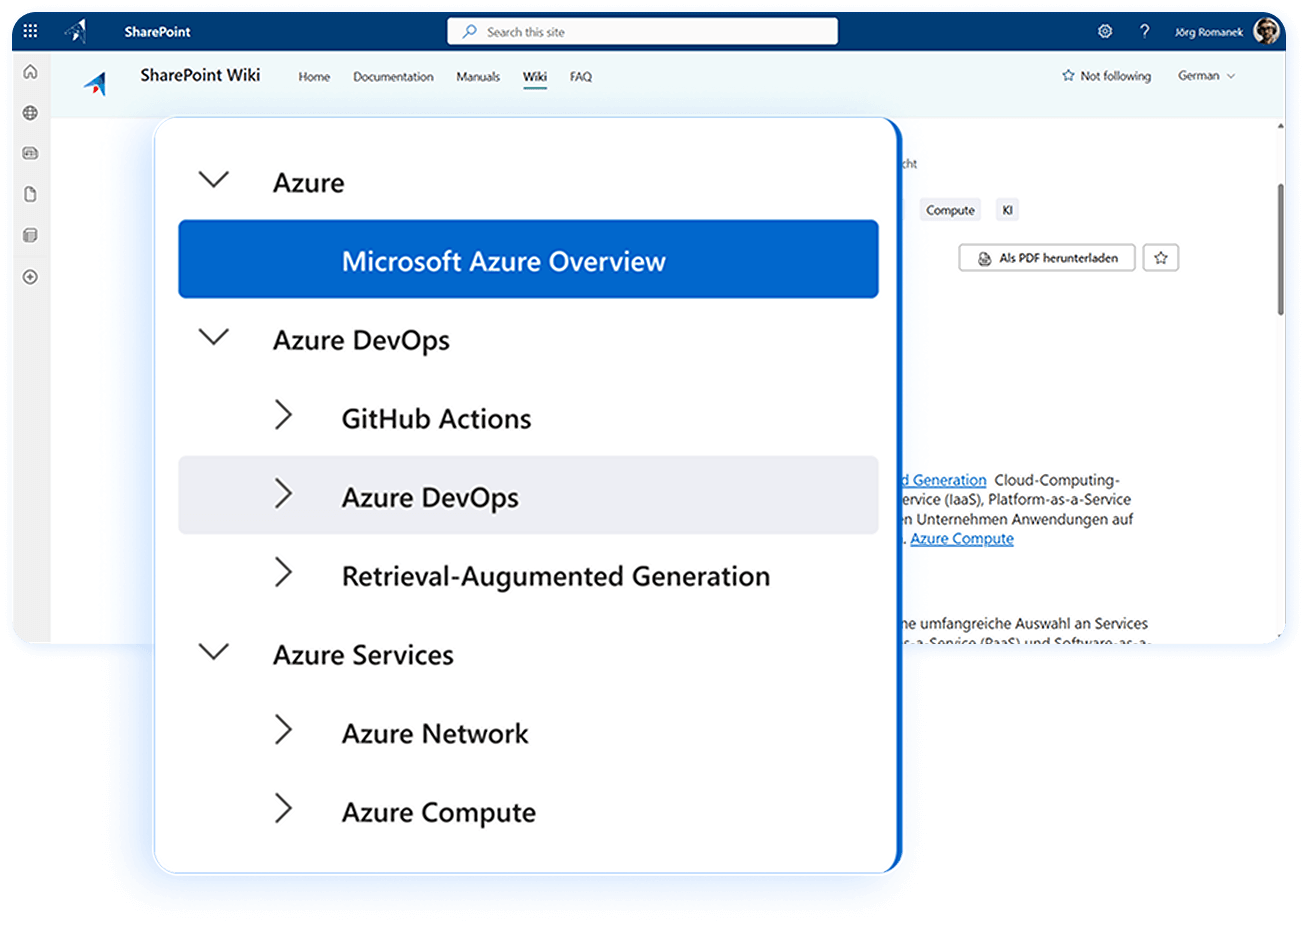Click the SharePoint product name in header

[x=157, y=32]
